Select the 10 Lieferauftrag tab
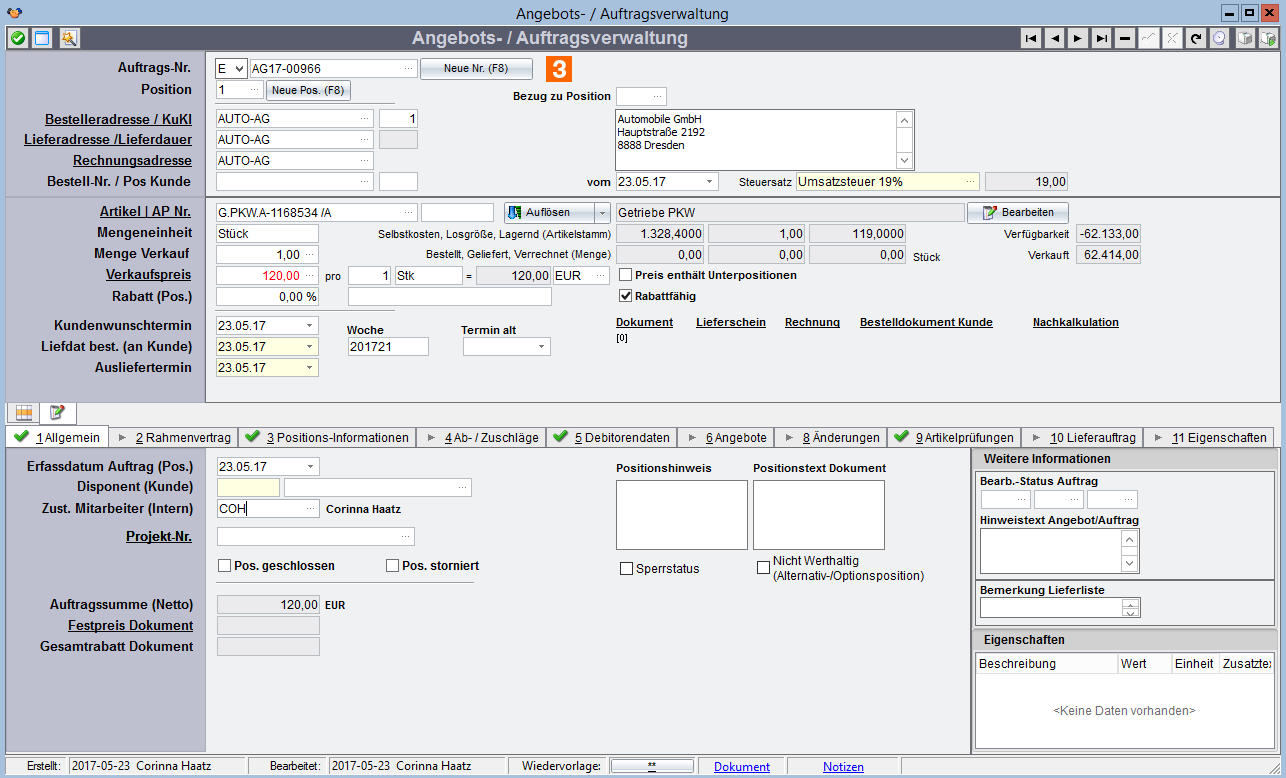 tap(1083, 437)
